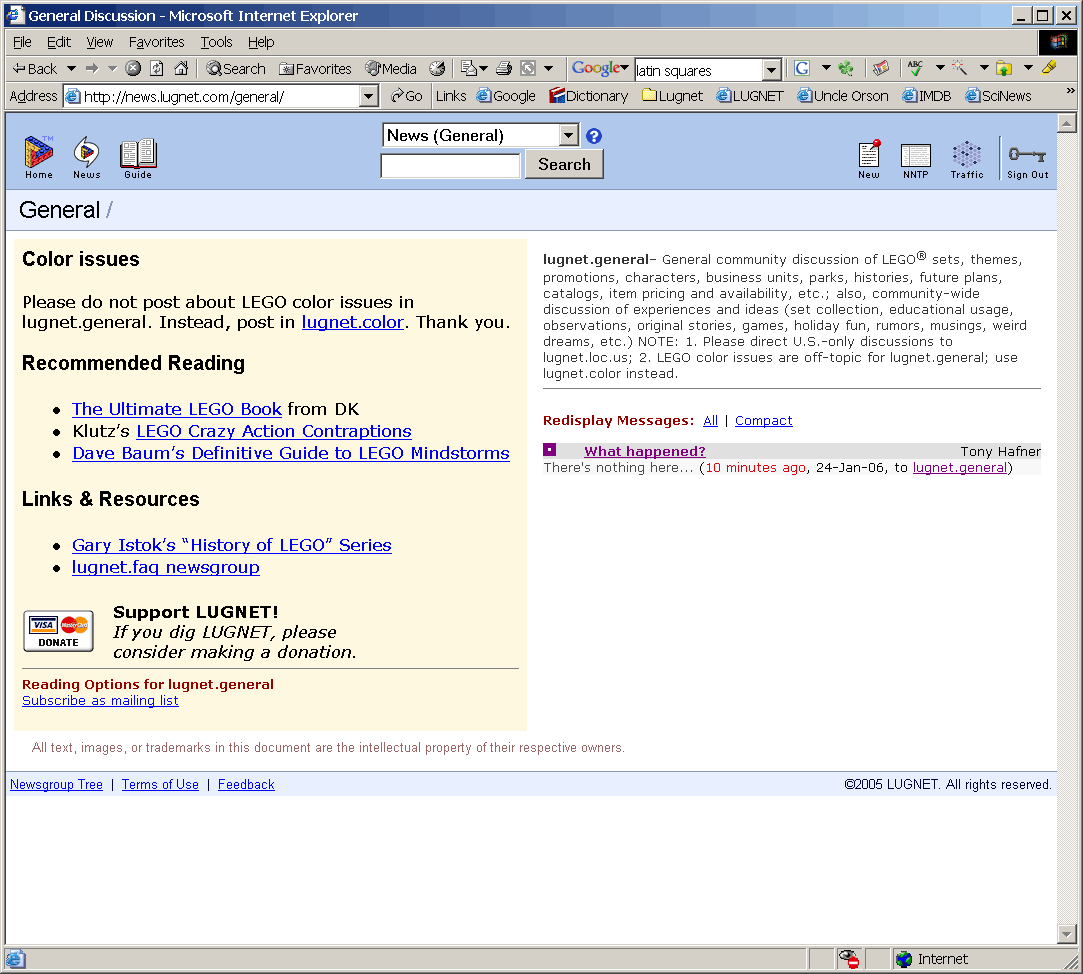Click the LUGNET search text field
Screen dimensions: 1083x974
[451, 165]
